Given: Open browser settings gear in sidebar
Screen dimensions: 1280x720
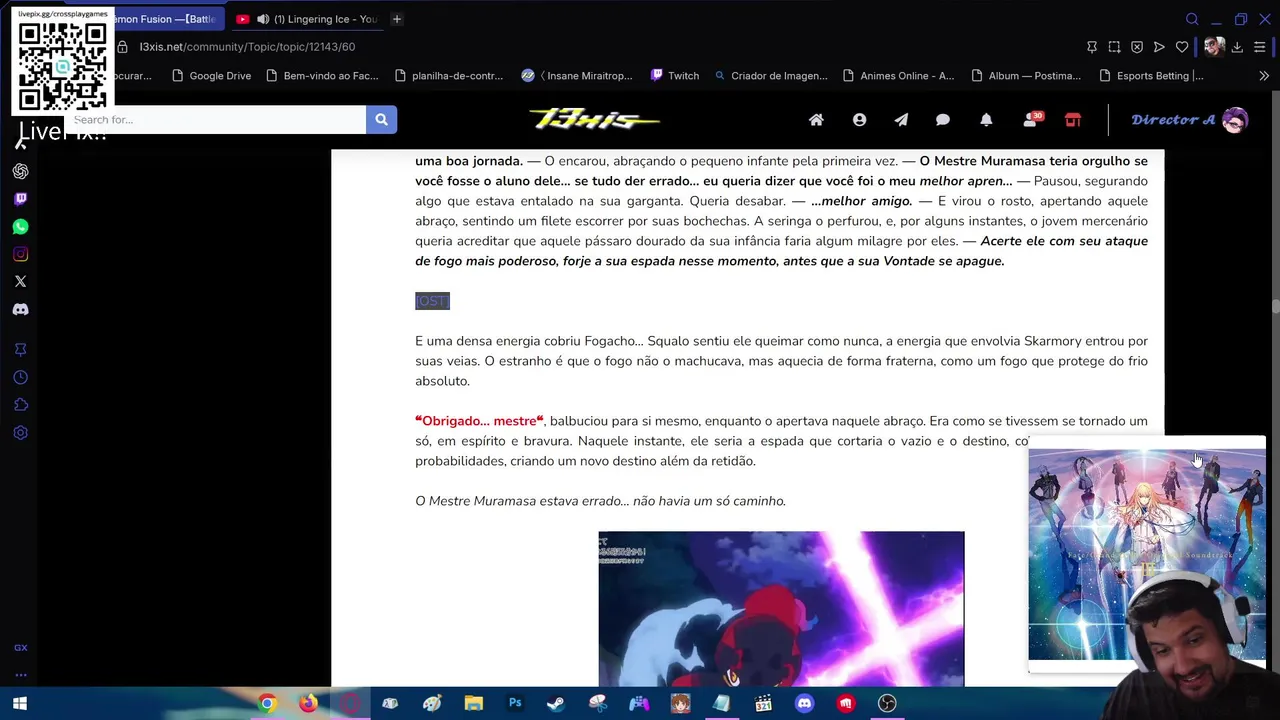Looking at the screenshot, I should click(x=20, y=433).
